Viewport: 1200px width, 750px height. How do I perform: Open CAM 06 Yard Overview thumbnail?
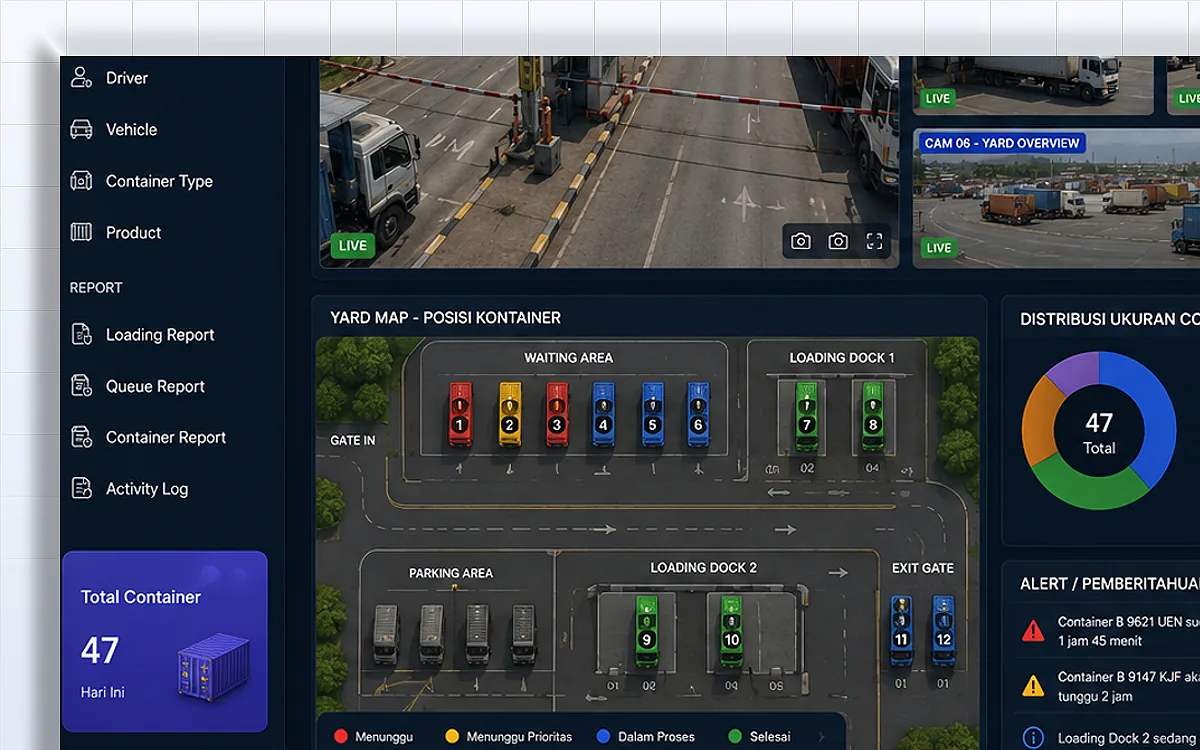coord(1056,197)
